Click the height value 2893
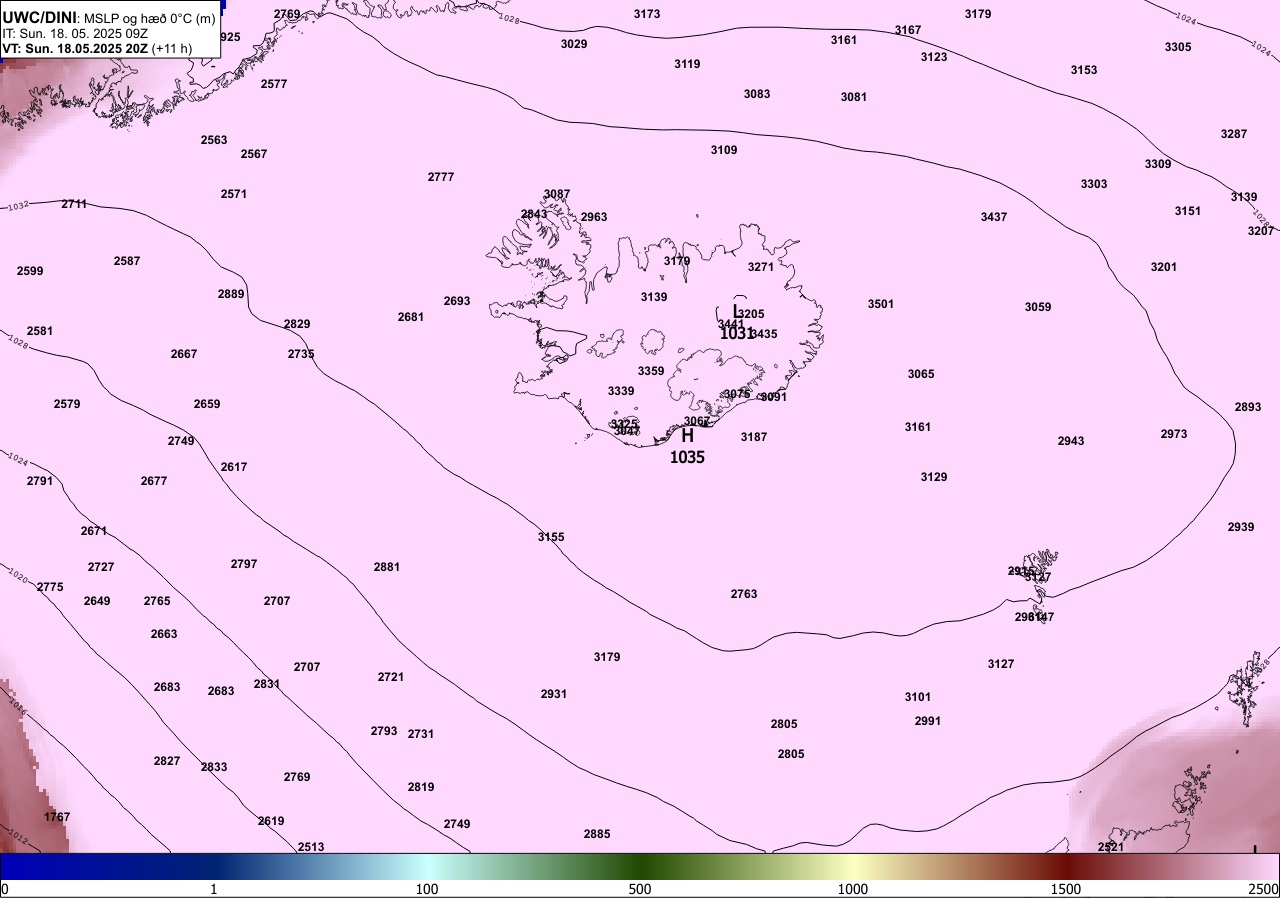This screenshot has width=1280, height=898. point(1248,407)
